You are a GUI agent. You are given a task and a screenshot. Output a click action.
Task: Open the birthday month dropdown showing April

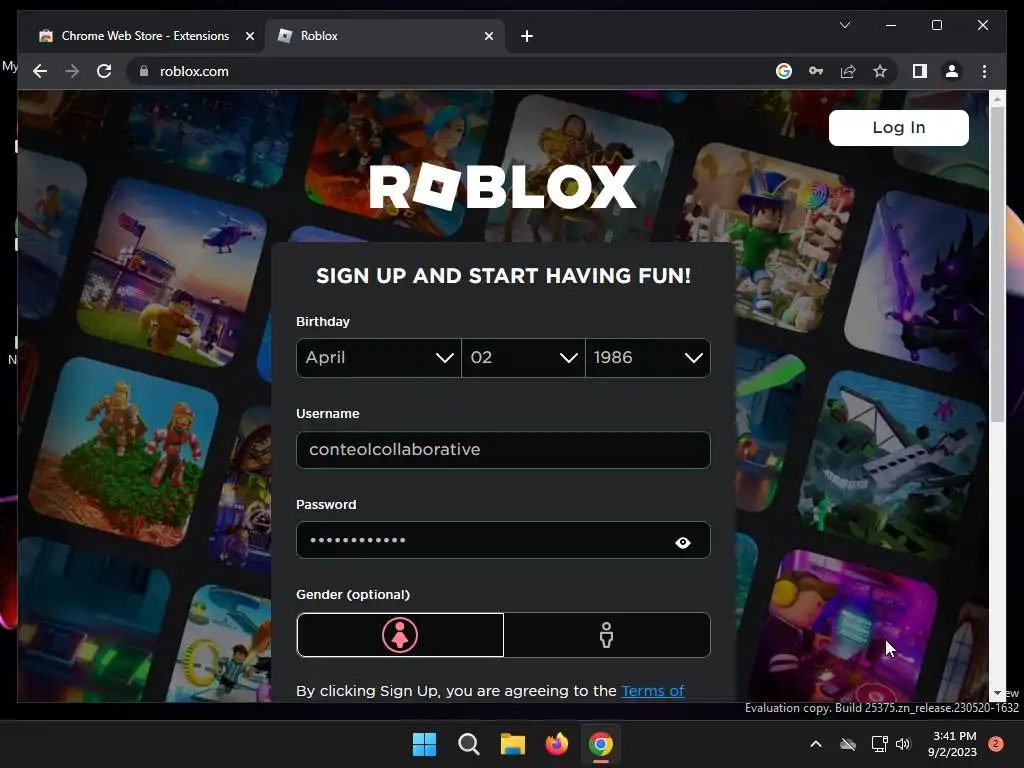379,358
